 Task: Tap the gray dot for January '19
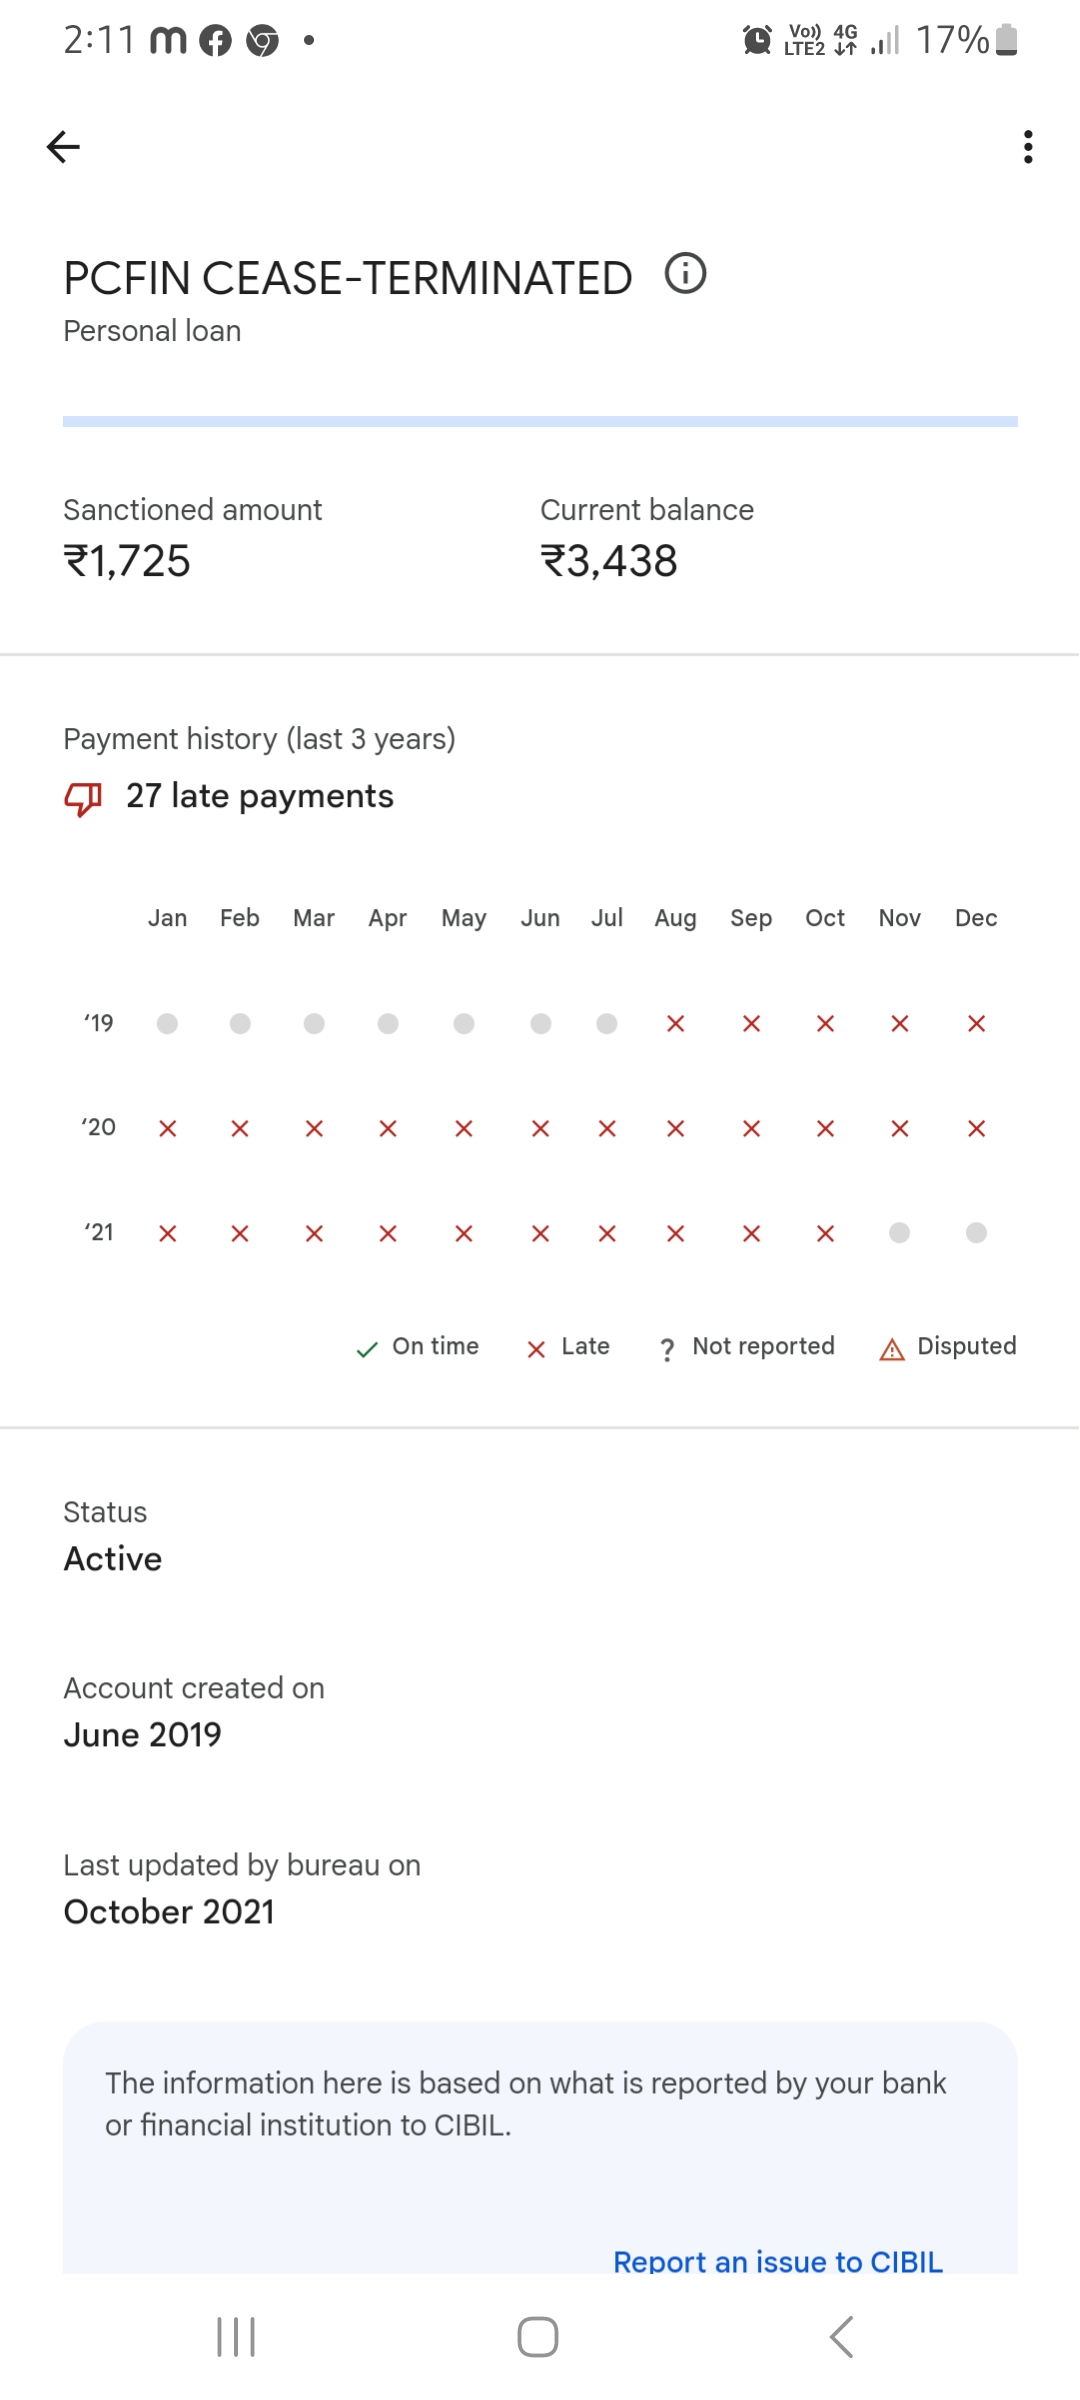(x=168, y=1024)
